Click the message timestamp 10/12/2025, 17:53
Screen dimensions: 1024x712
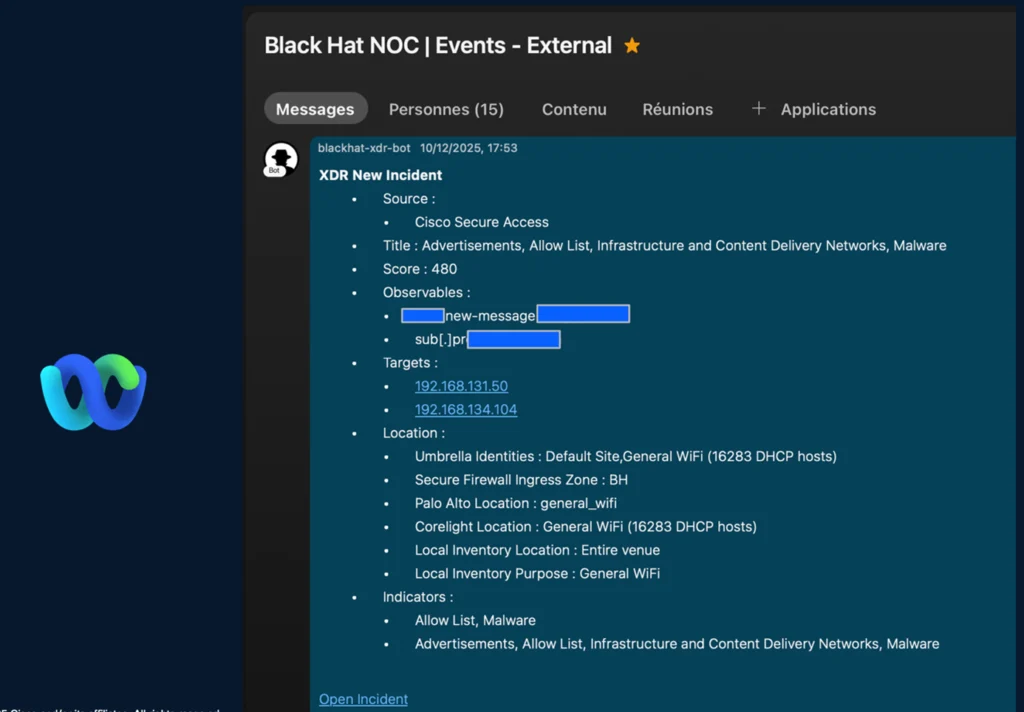468,148
